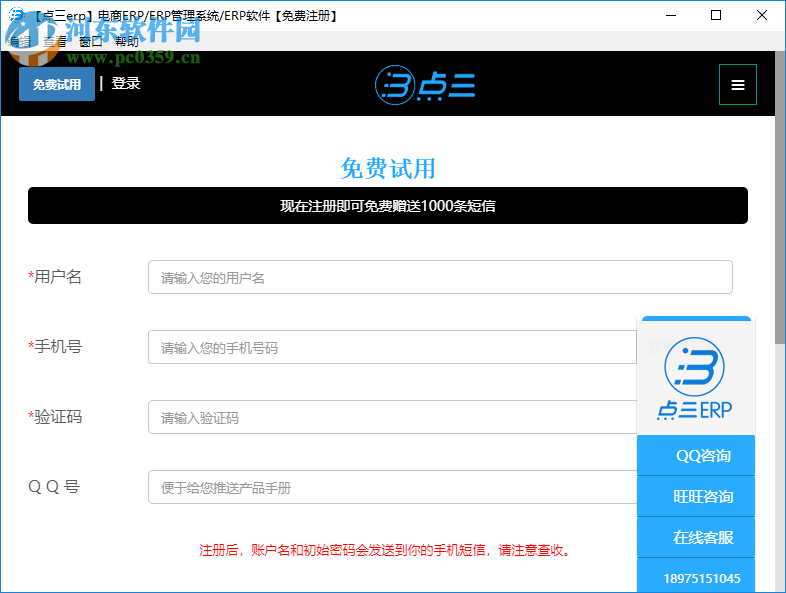Click the 免费试用 page heading
This screenshot has width=786, height=593.
coord(388,168)
